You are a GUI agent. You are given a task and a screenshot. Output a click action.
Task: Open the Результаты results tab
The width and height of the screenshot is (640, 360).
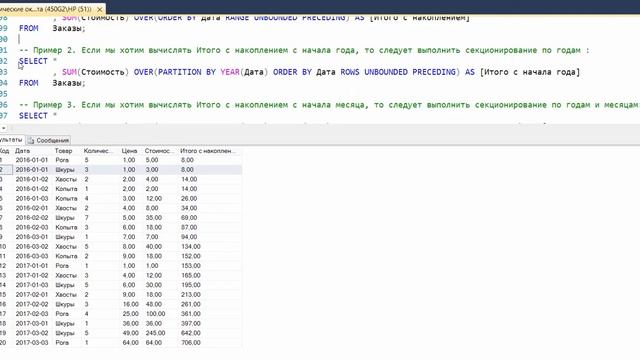point(11,140)
